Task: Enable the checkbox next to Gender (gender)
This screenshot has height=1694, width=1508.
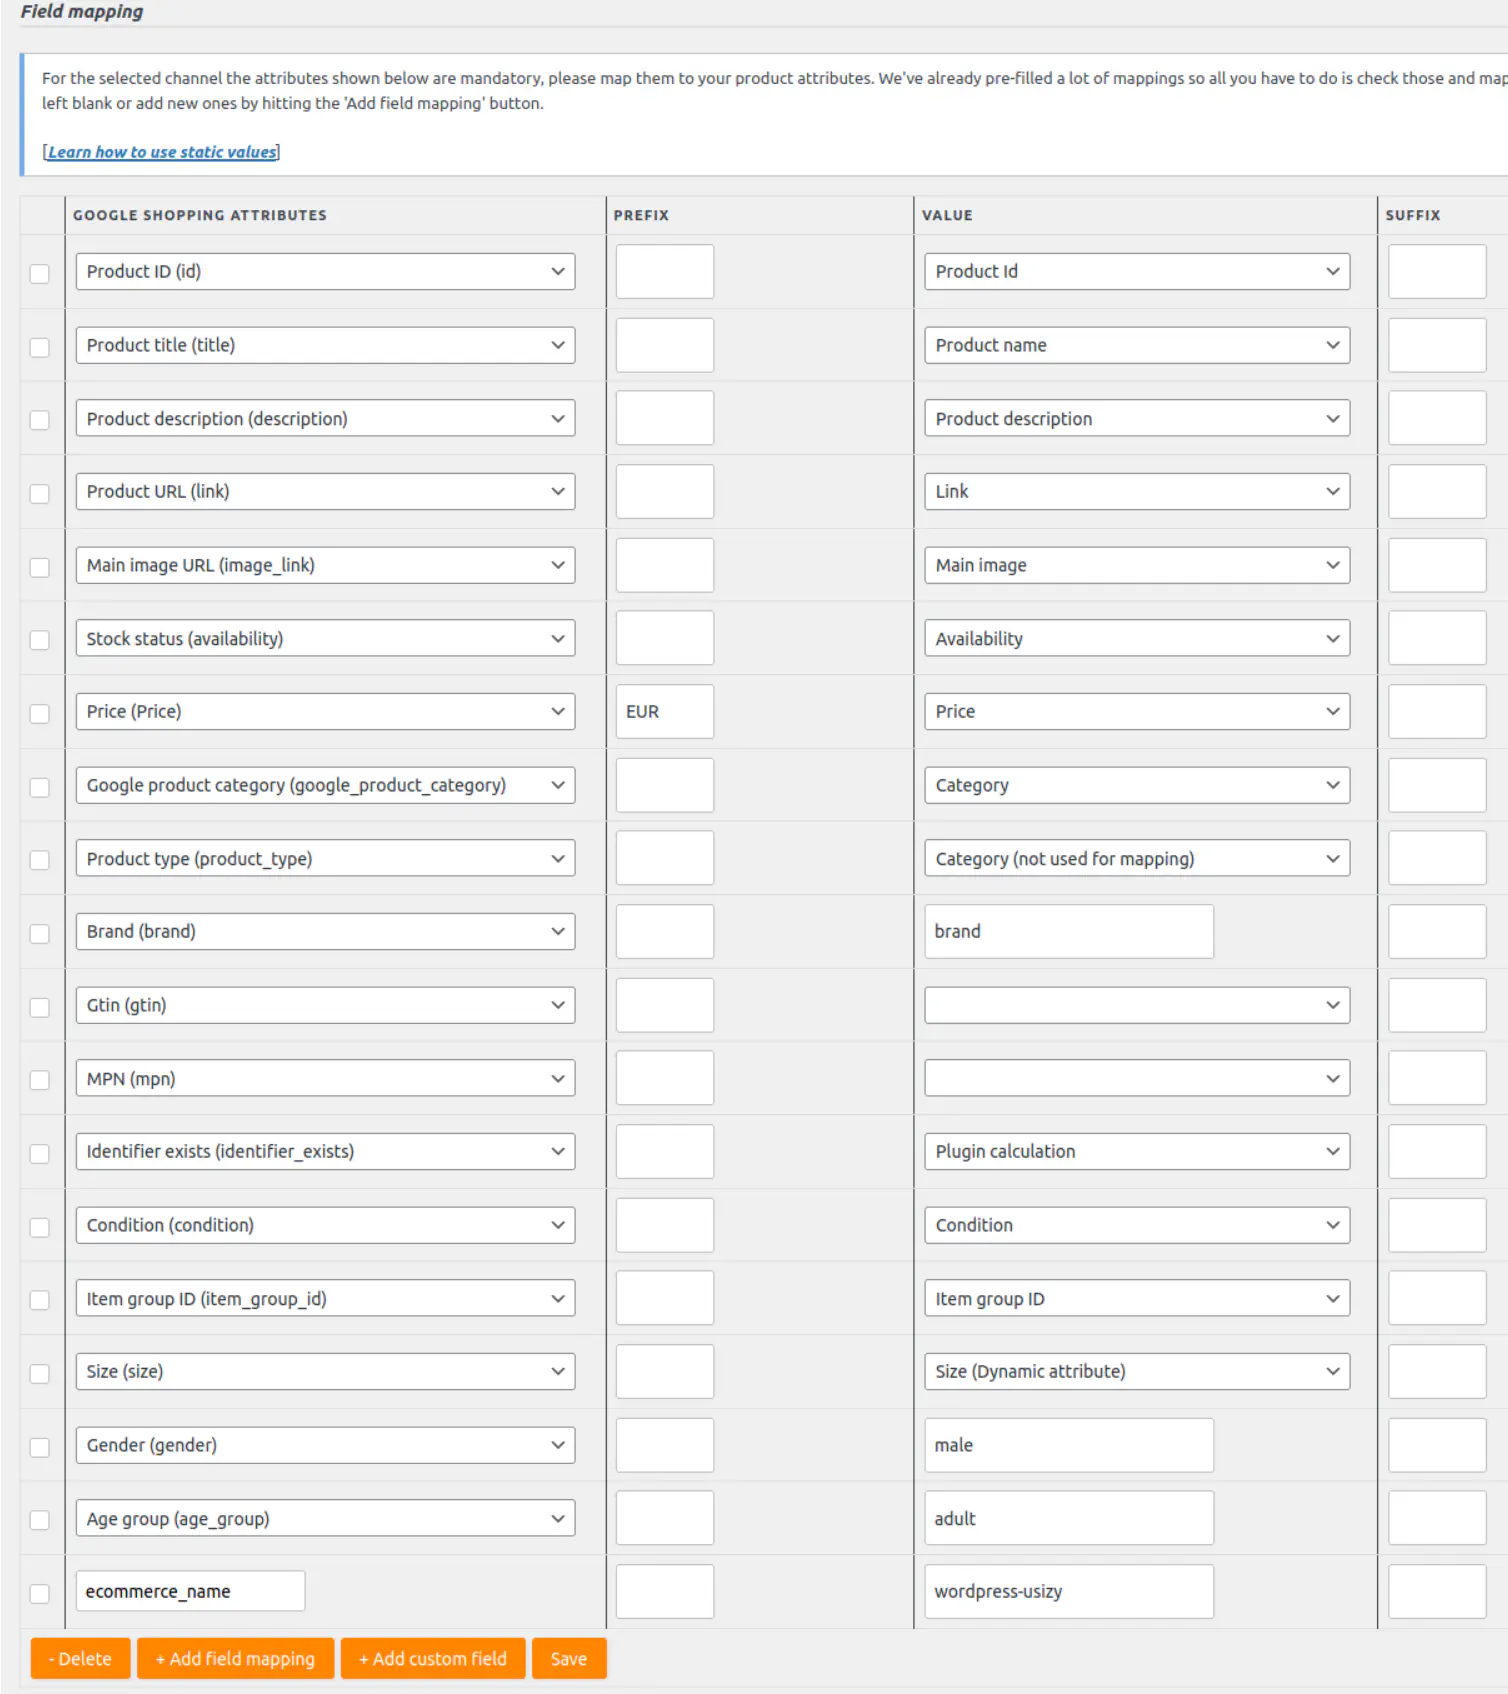Action: 40,1447
